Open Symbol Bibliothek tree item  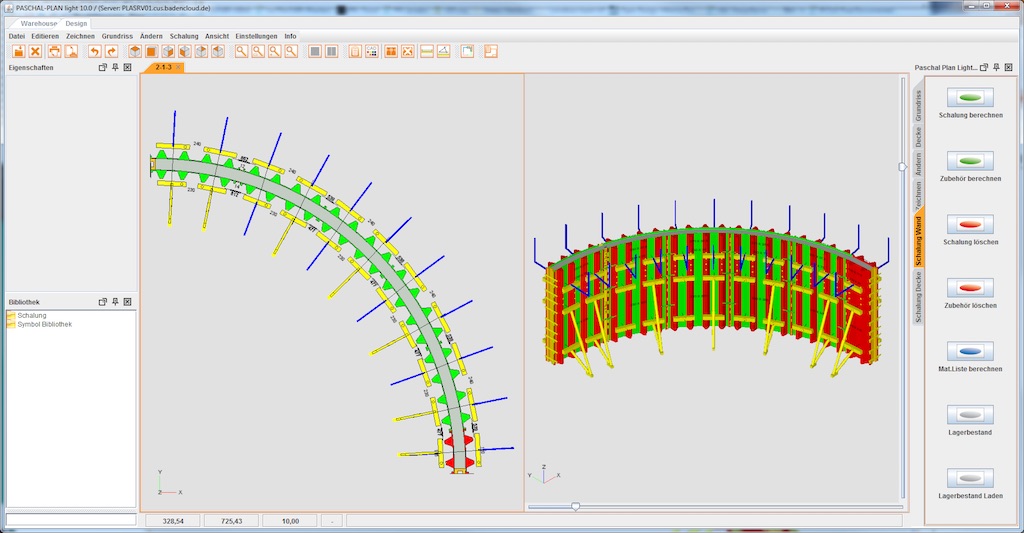(44, 324)
